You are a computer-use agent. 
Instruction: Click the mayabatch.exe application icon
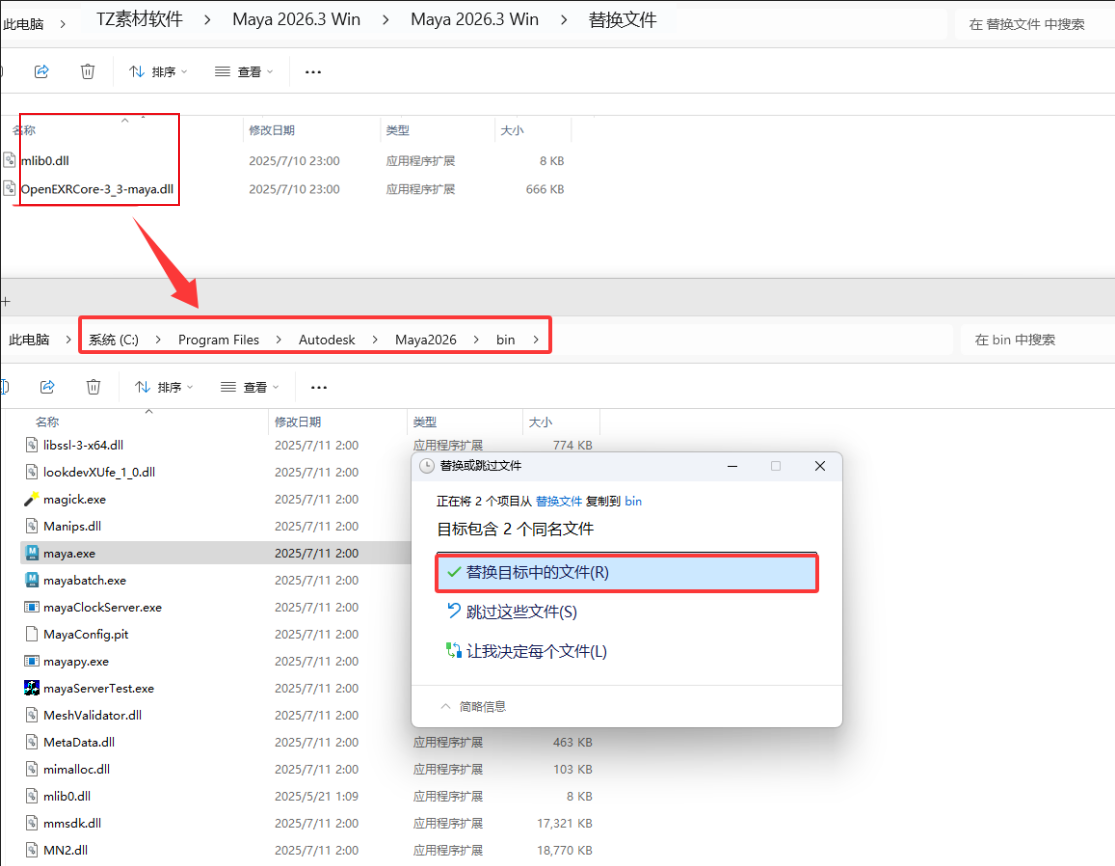click(x=31, y=579)
